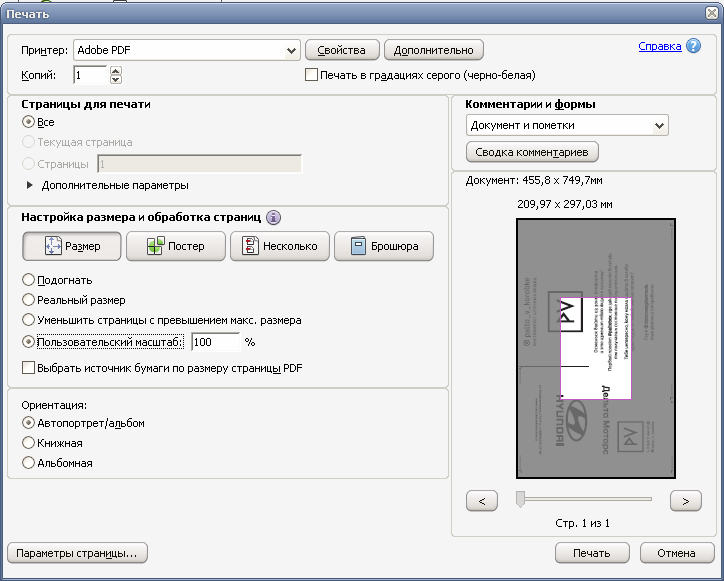Select the auto portrait/landscape (Автопортрет/альбом) orientation
Screen dimensions: 724x581
[28, 423]
